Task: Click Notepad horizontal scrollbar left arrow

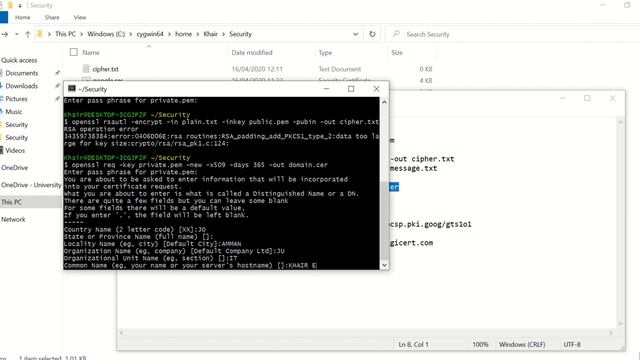Action: point(122,333)
